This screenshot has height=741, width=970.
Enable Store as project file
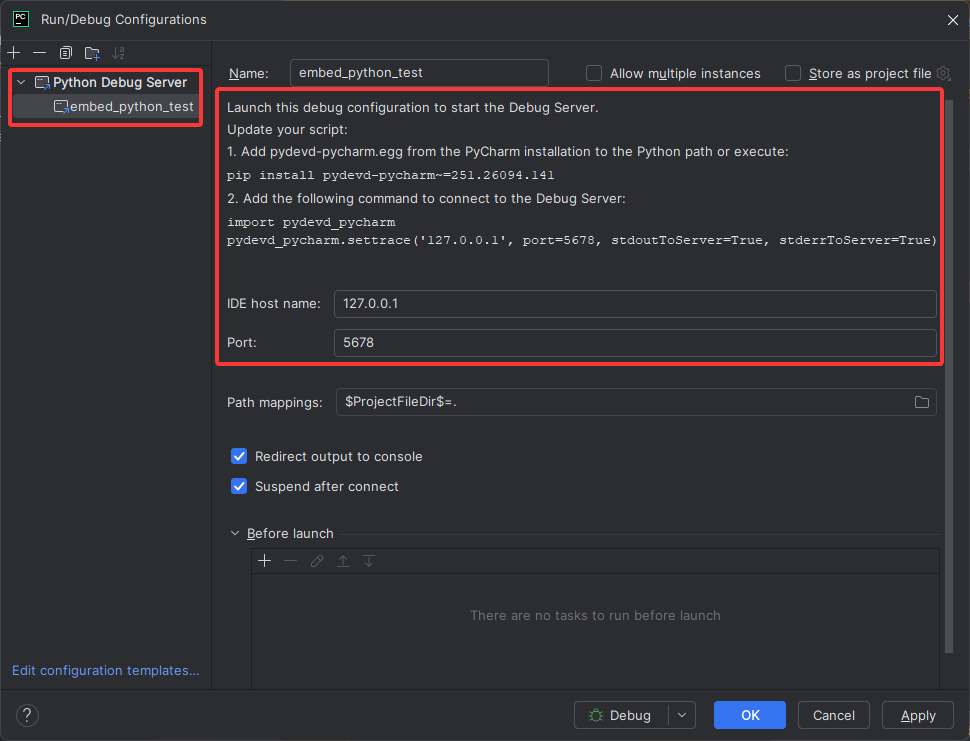(x=793, y=73)
